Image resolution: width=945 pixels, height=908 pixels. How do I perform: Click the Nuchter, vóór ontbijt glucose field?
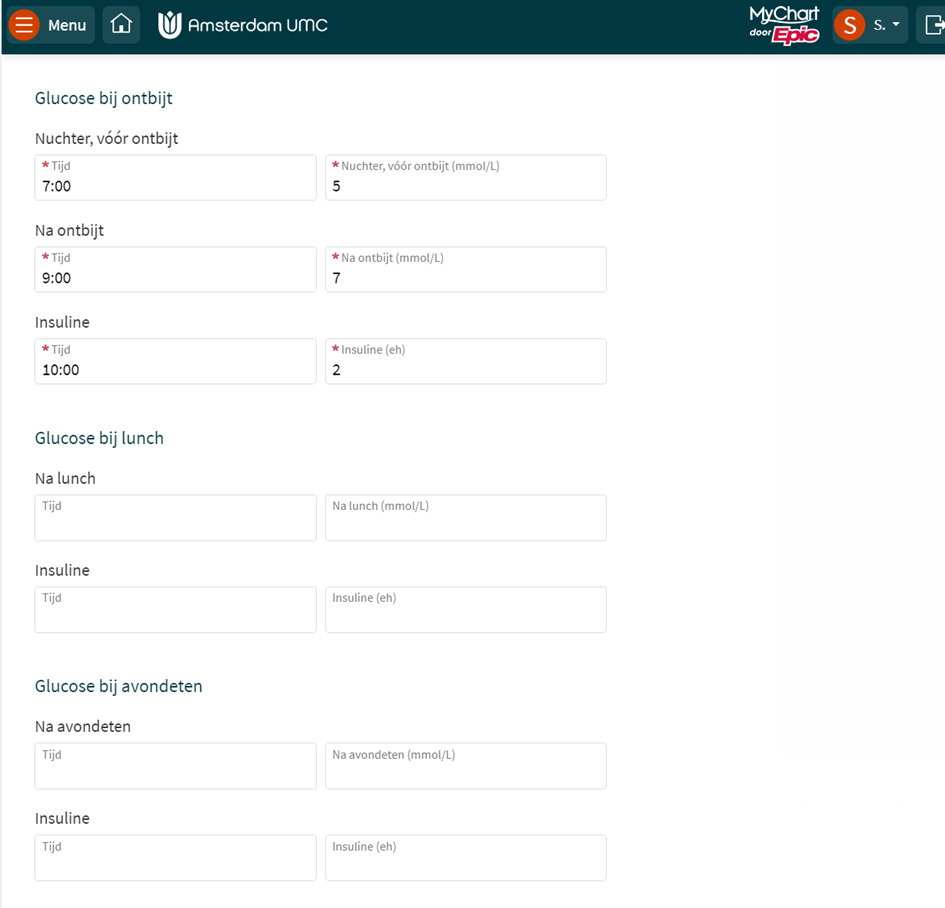click(465, 178)
